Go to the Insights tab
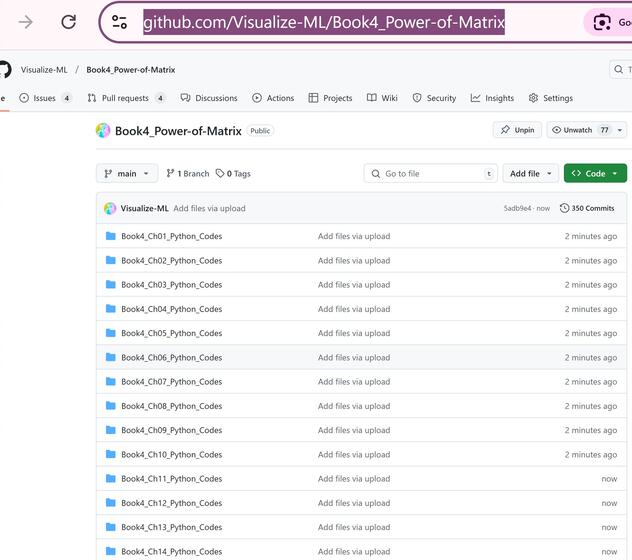 492,98
